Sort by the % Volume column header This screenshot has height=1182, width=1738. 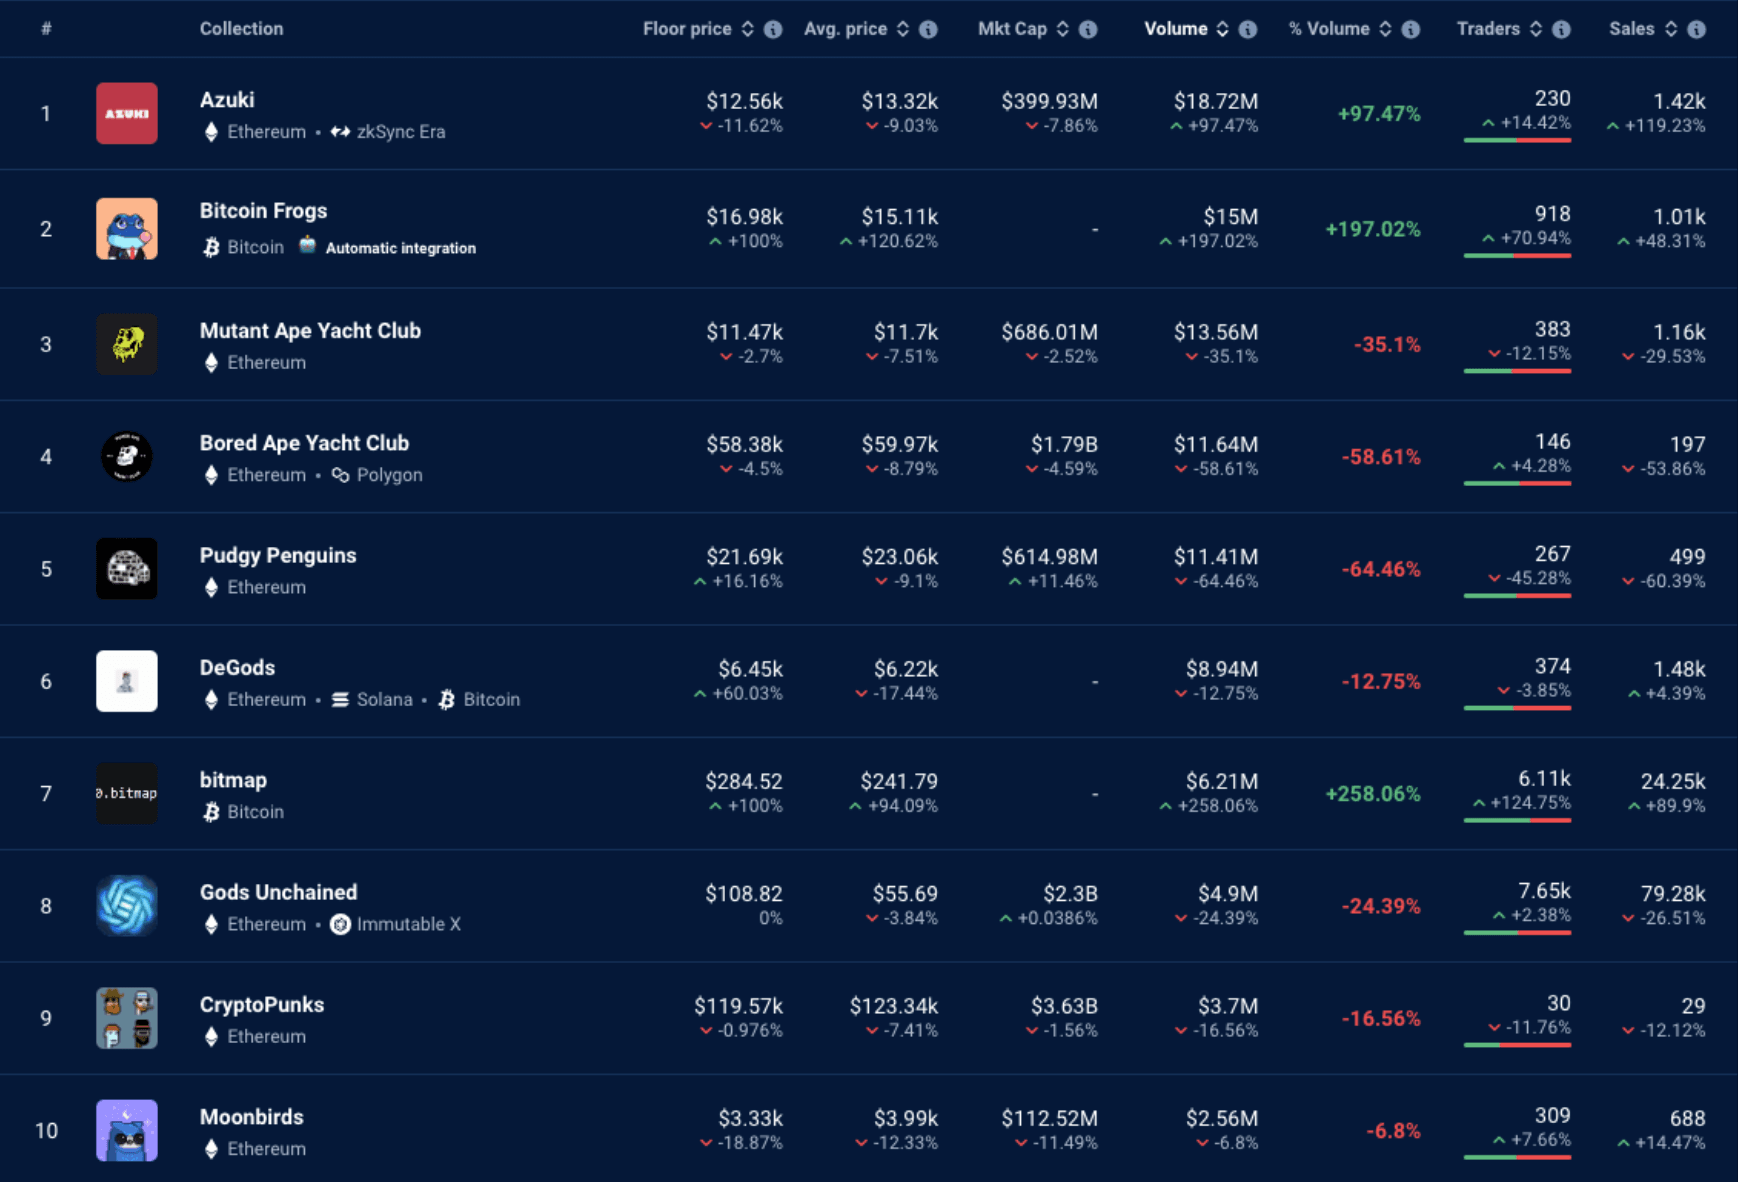(x=1329, y=29)
